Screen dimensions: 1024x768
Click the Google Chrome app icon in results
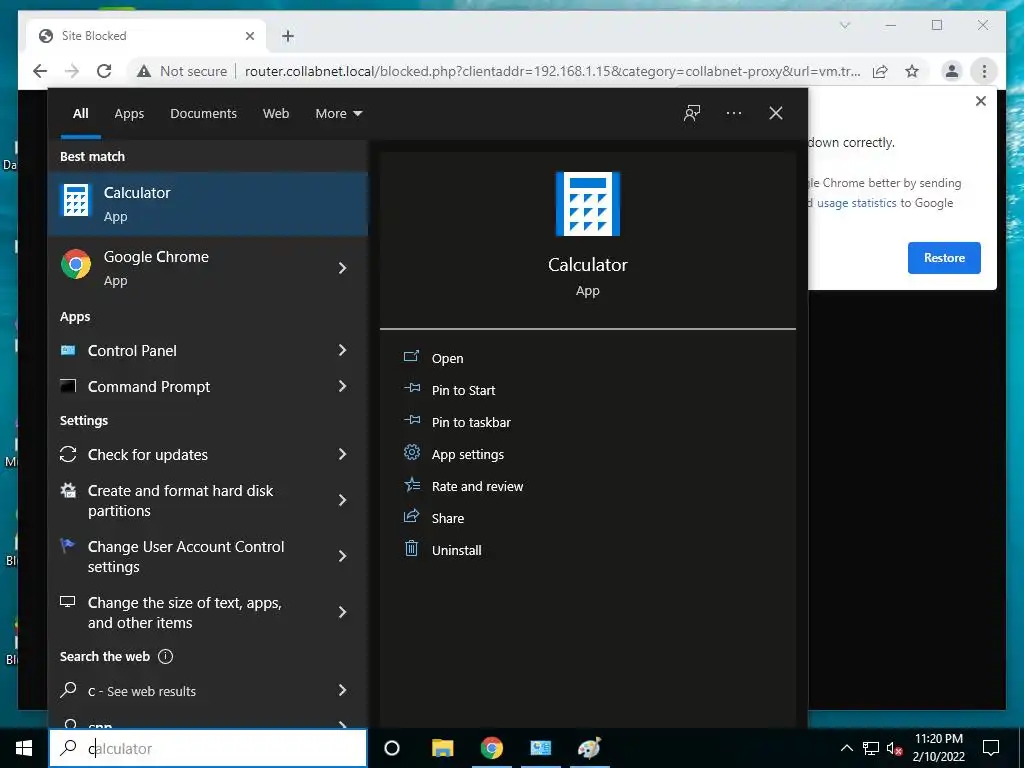pyautogui.click(x=76, y=264)
